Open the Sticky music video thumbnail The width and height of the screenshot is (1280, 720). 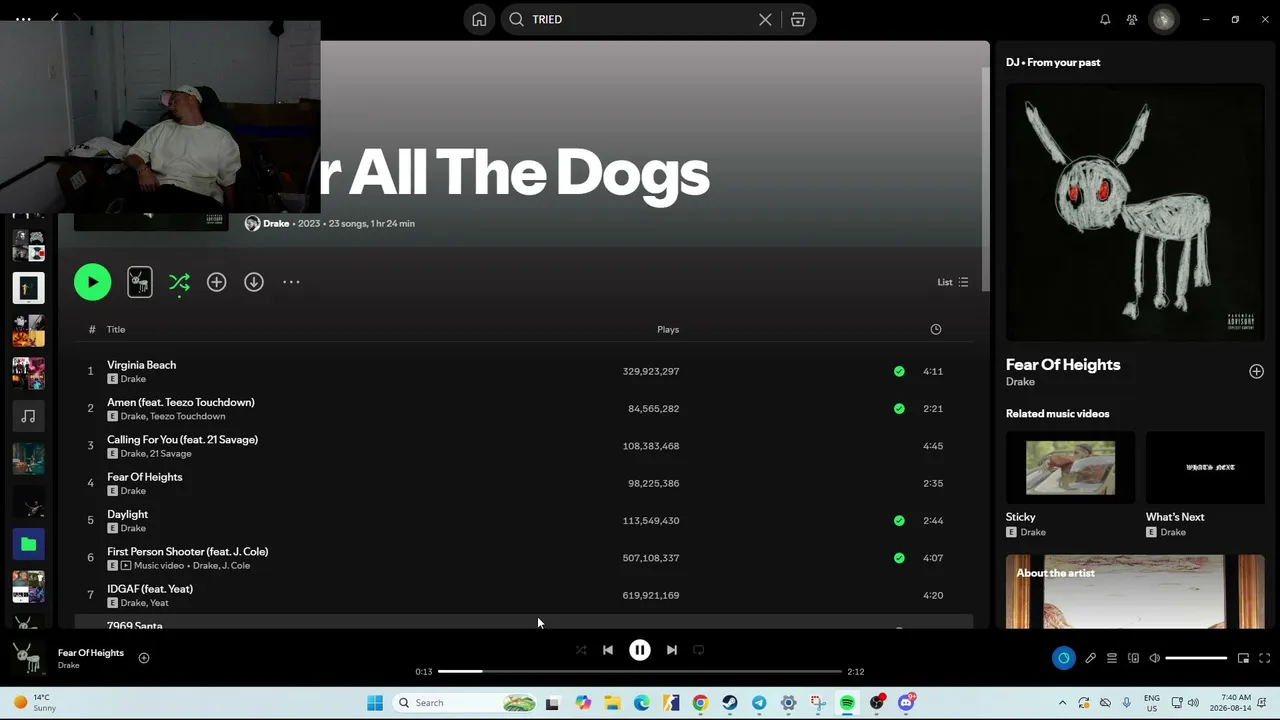(x=1070, y=467)
